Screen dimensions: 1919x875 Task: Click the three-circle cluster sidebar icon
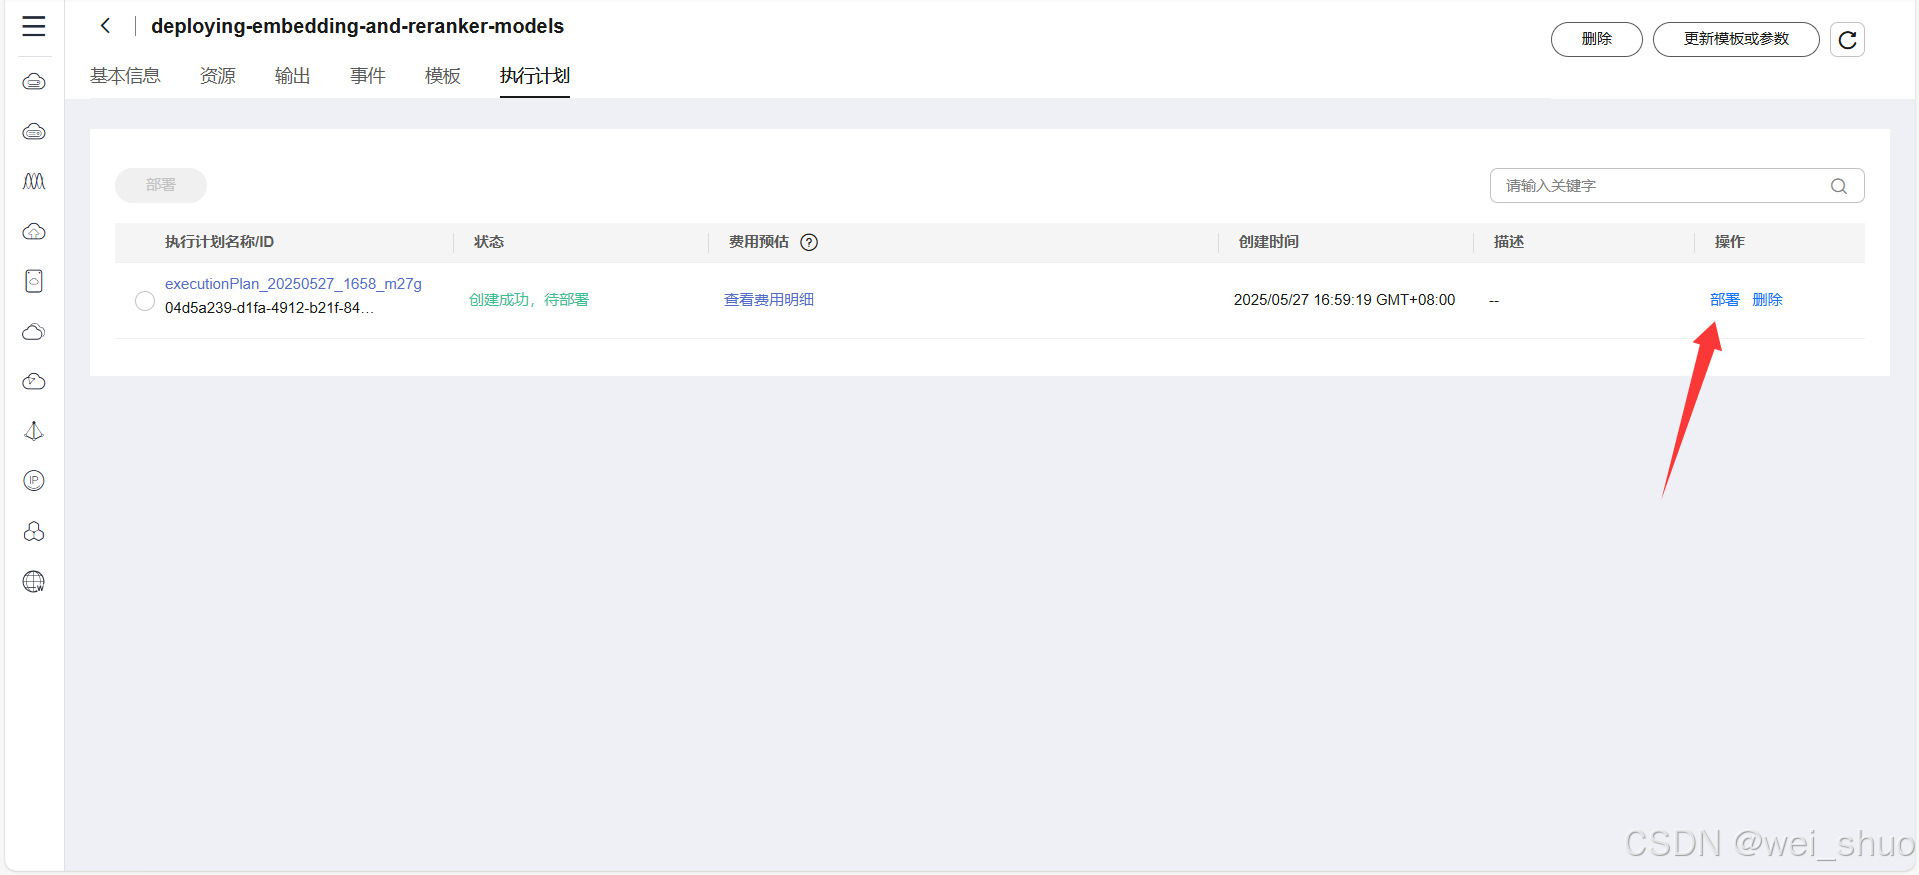[x=34, y=531]
